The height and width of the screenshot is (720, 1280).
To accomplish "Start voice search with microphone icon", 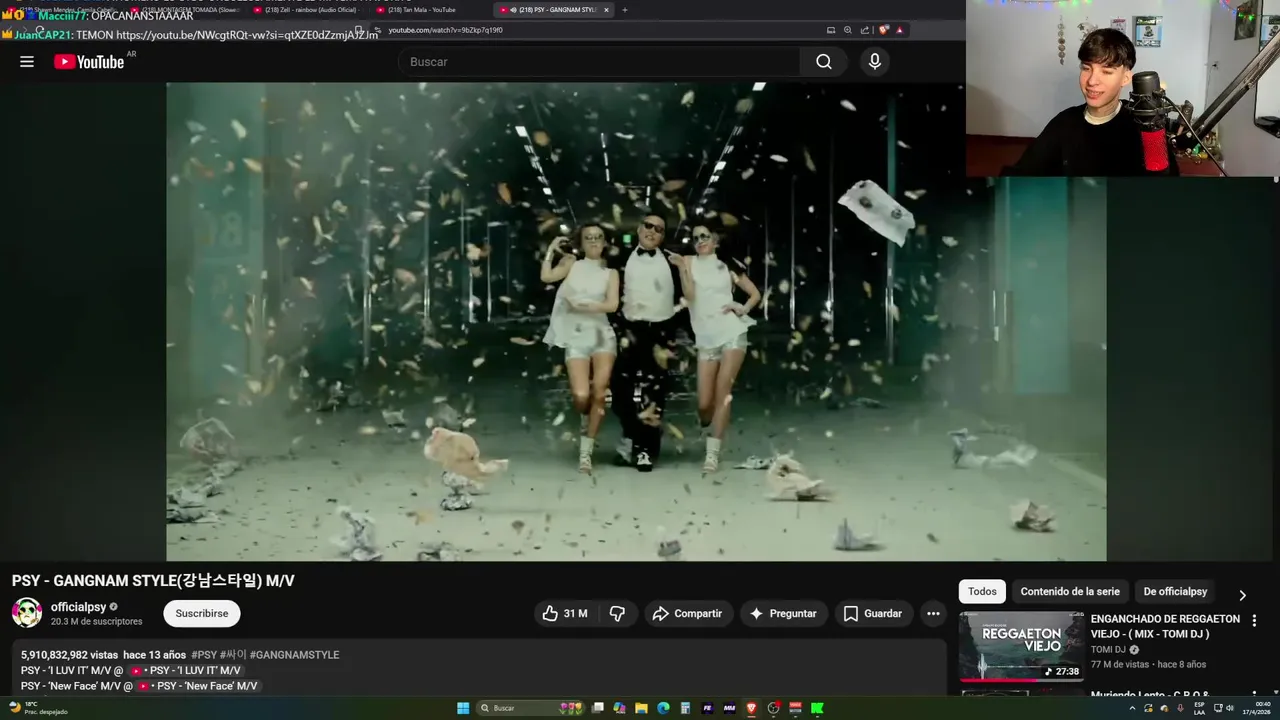I will point(875,62).
